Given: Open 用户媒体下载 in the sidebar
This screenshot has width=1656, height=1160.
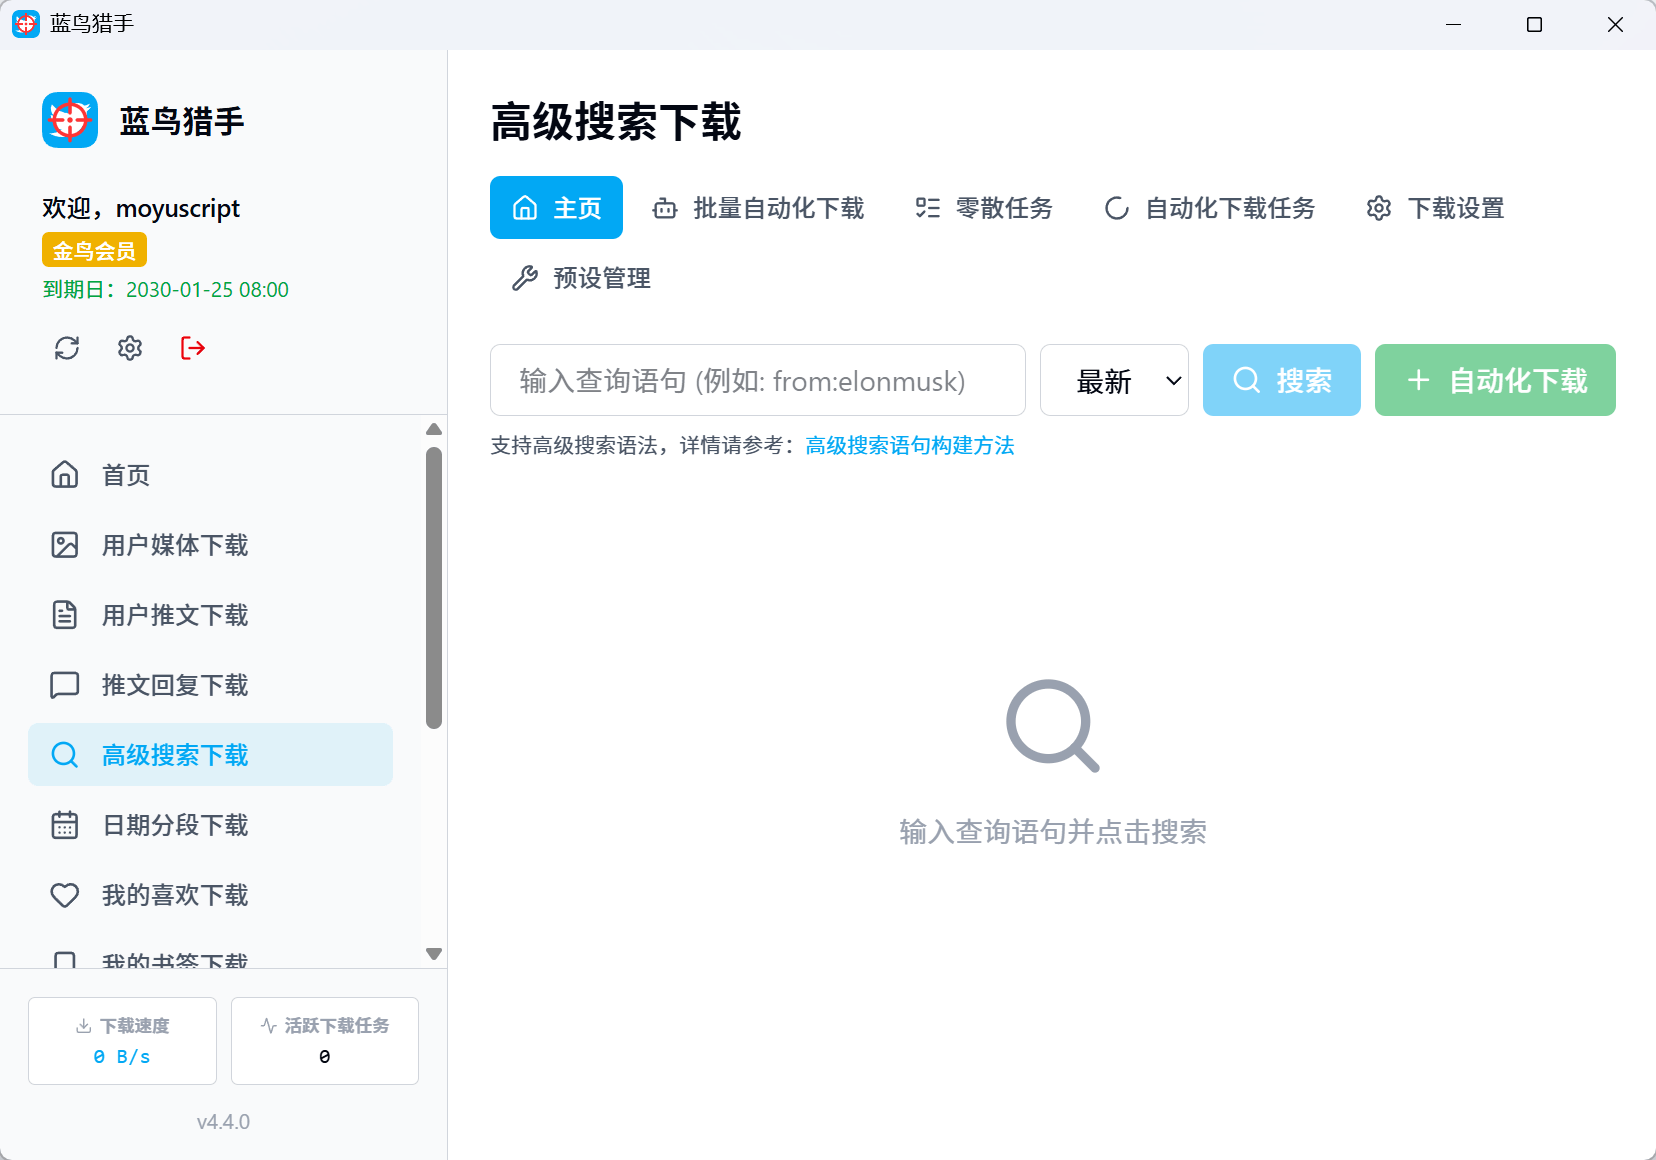Looking at the screenshot, I should [174, 545].
